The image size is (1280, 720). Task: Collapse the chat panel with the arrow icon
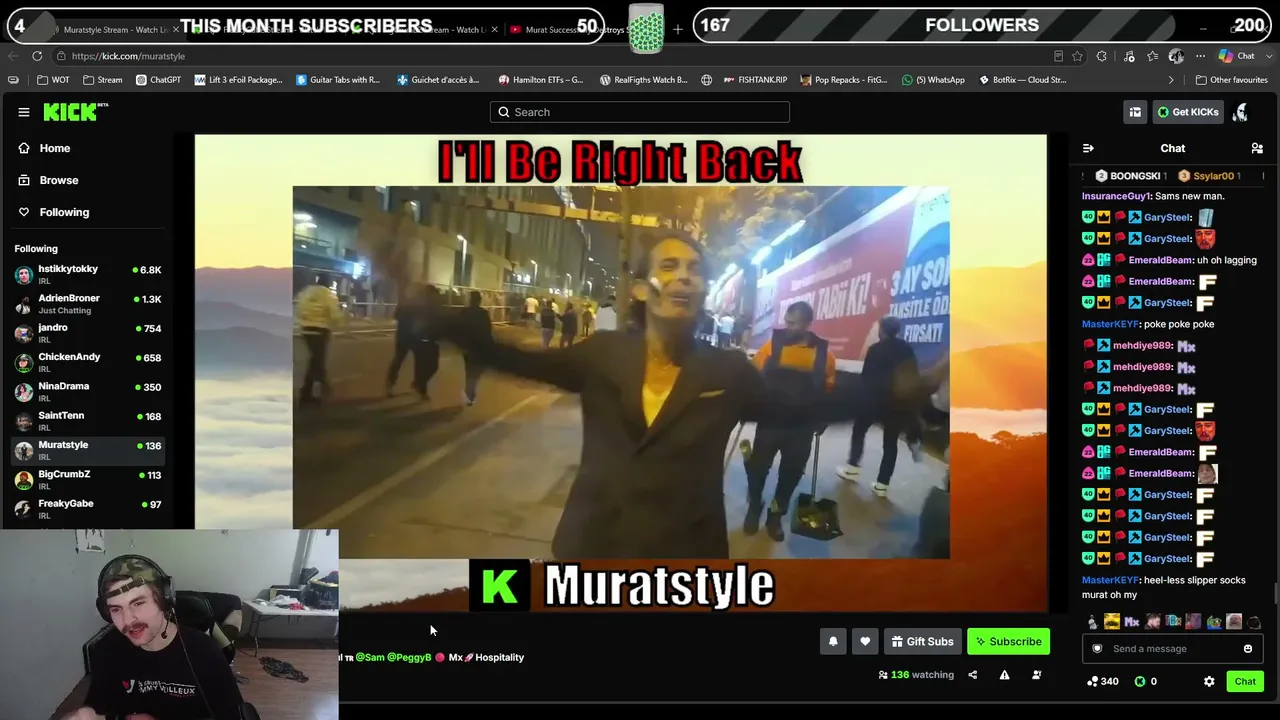click(1088, 148)
